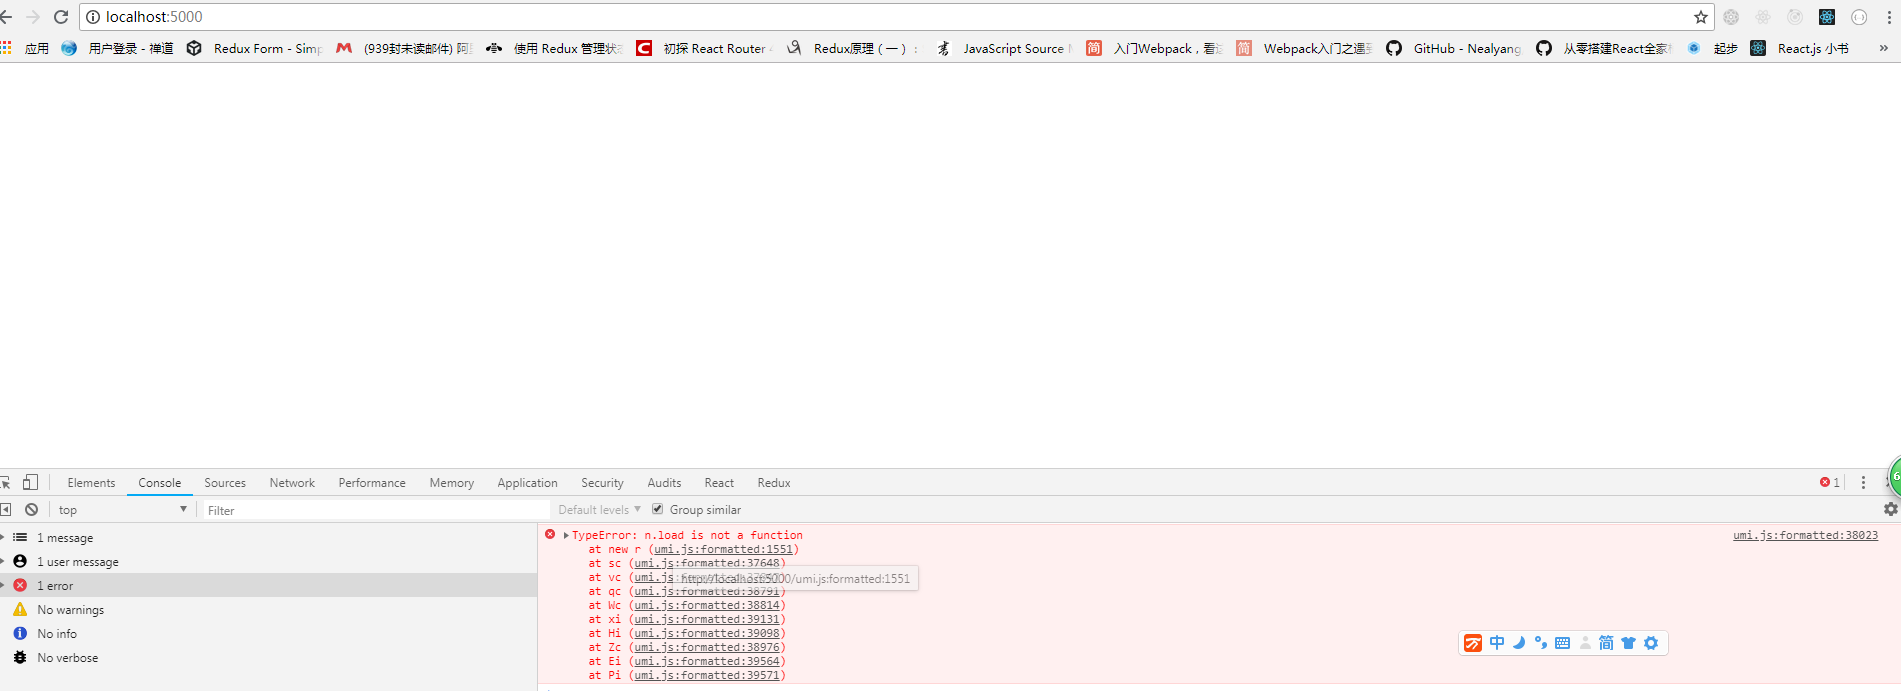The width and height of the screenshot is (1901, 691).
Task: Toggle half/full-width moon icon on IME bar
Action: (x=1519, y=643)
